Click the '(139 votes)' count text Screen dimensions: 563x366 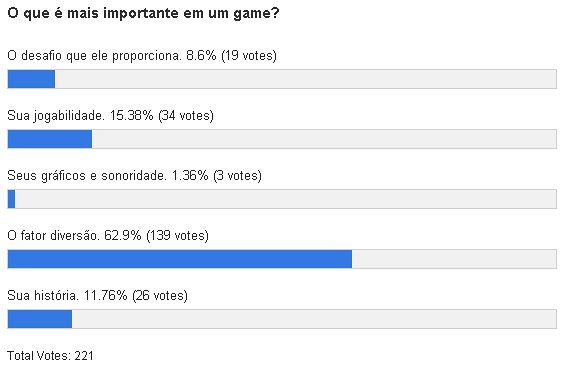click(177, 236)
